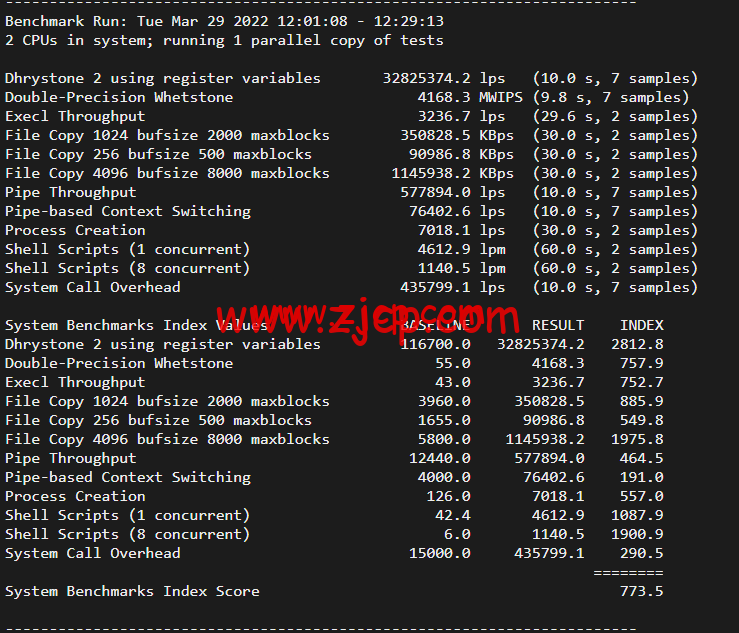Click System Call Overhead baseline 15000.0
Image resolution: width=739 pixels, height=633 pixels.
tap(439, 553)
